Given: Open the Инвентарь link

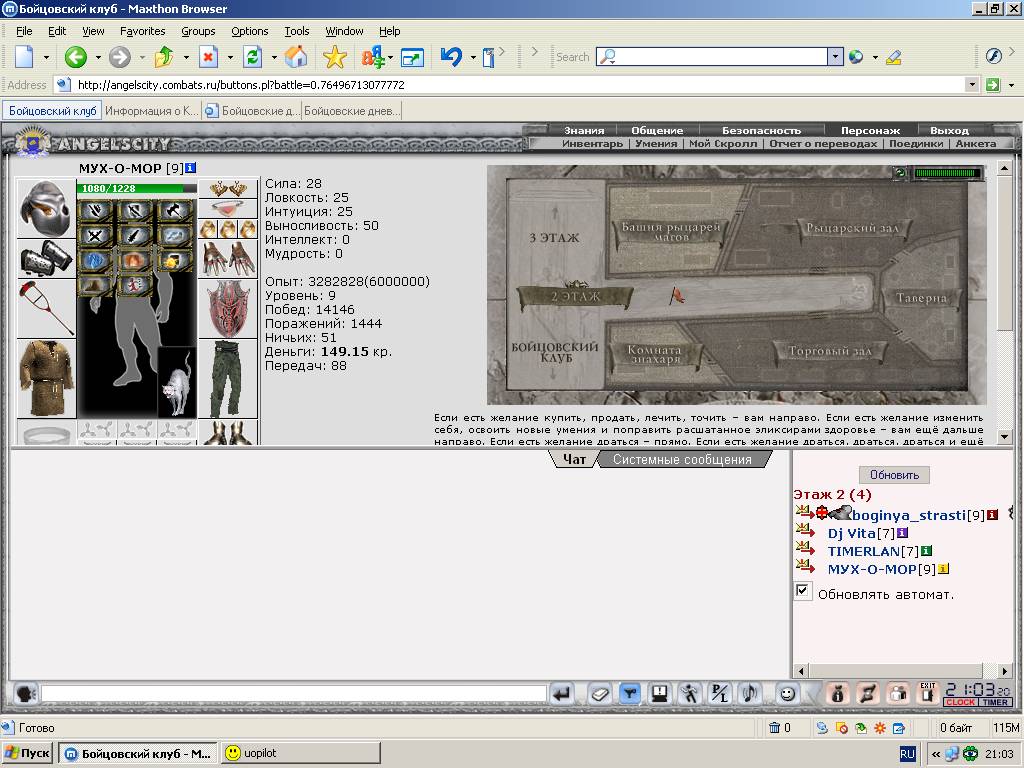Looking at the screenshot, I should (x=592, y=144).
